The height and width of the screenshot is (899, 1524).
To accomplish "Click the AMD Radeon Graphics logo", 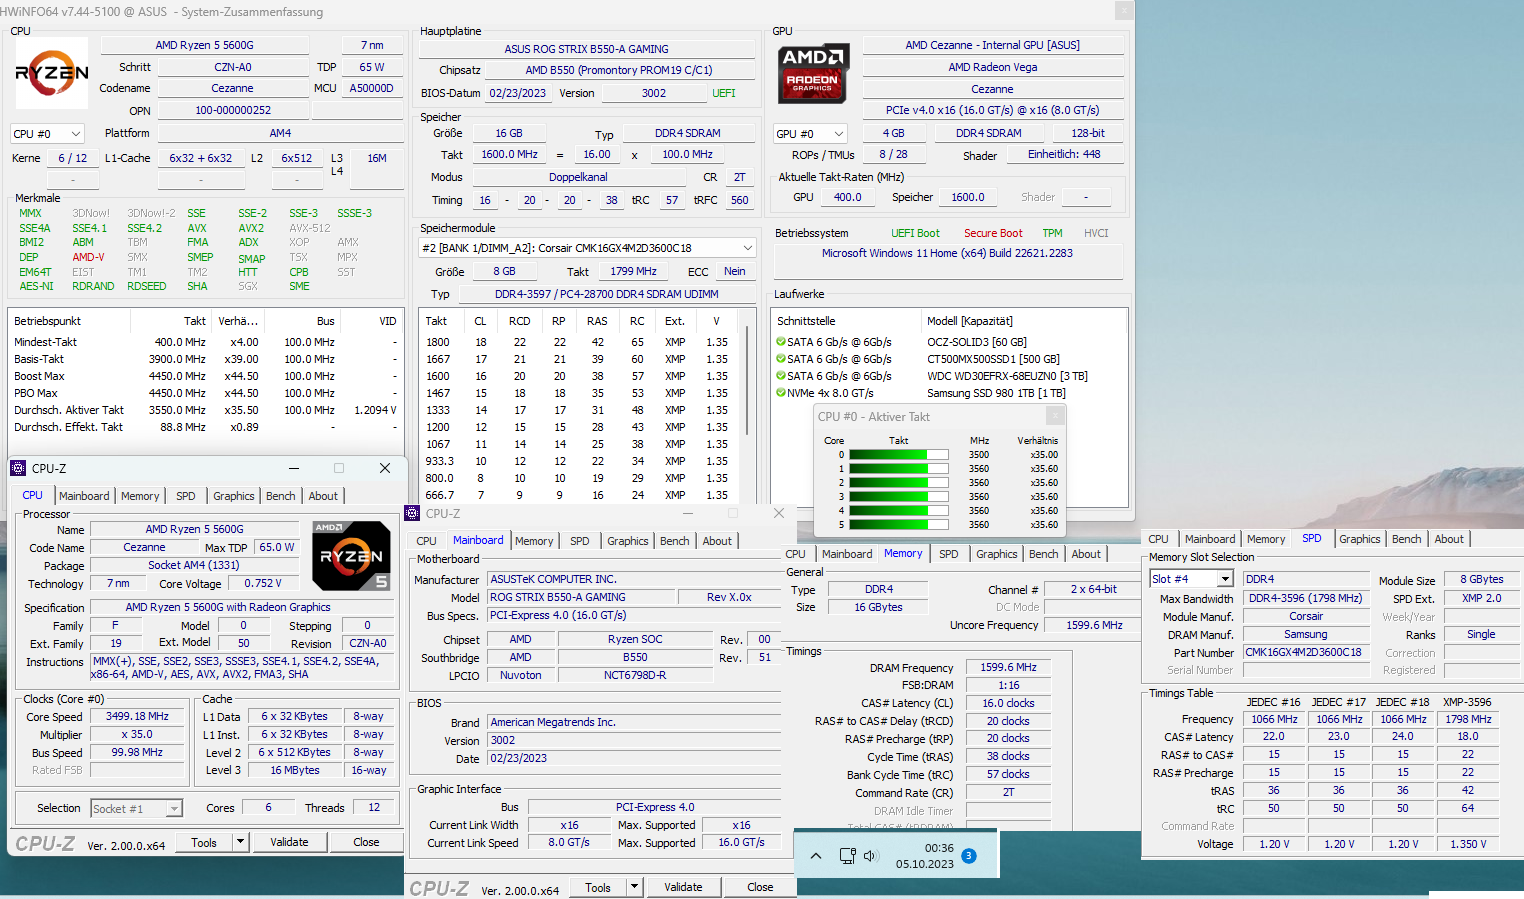I will [814, 72].
